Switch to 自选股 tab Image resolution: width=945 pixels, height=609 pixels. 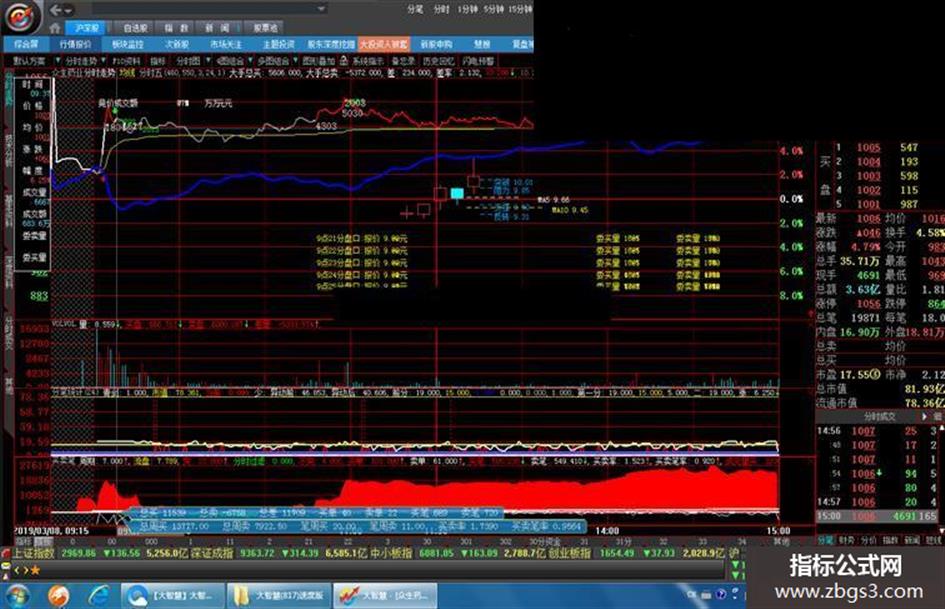[136, 28]
